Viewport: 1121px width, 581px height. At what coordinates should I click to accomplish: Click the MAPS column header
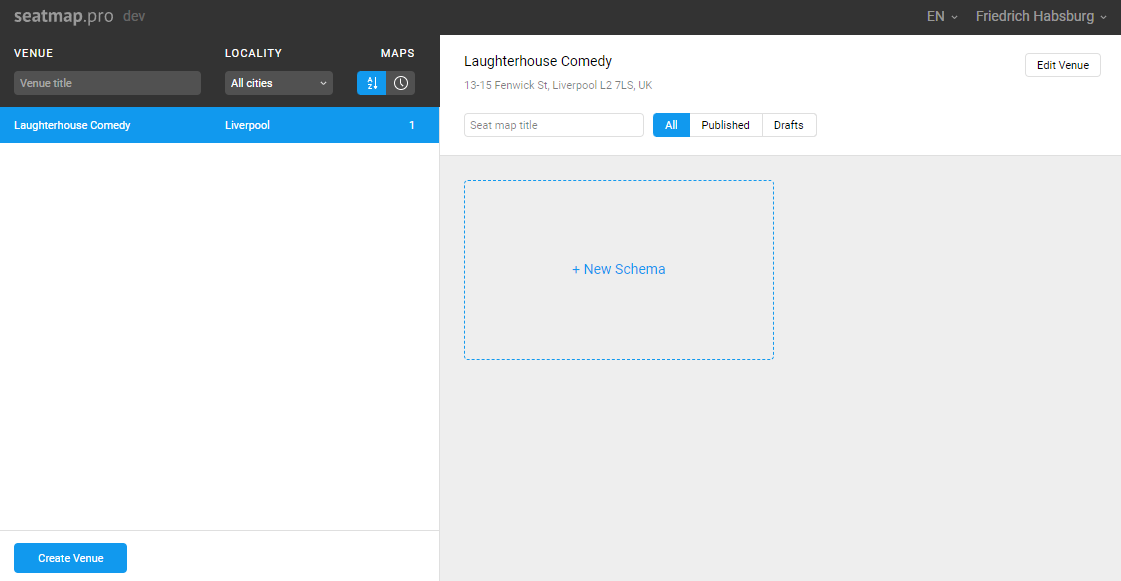pos(397,53)
